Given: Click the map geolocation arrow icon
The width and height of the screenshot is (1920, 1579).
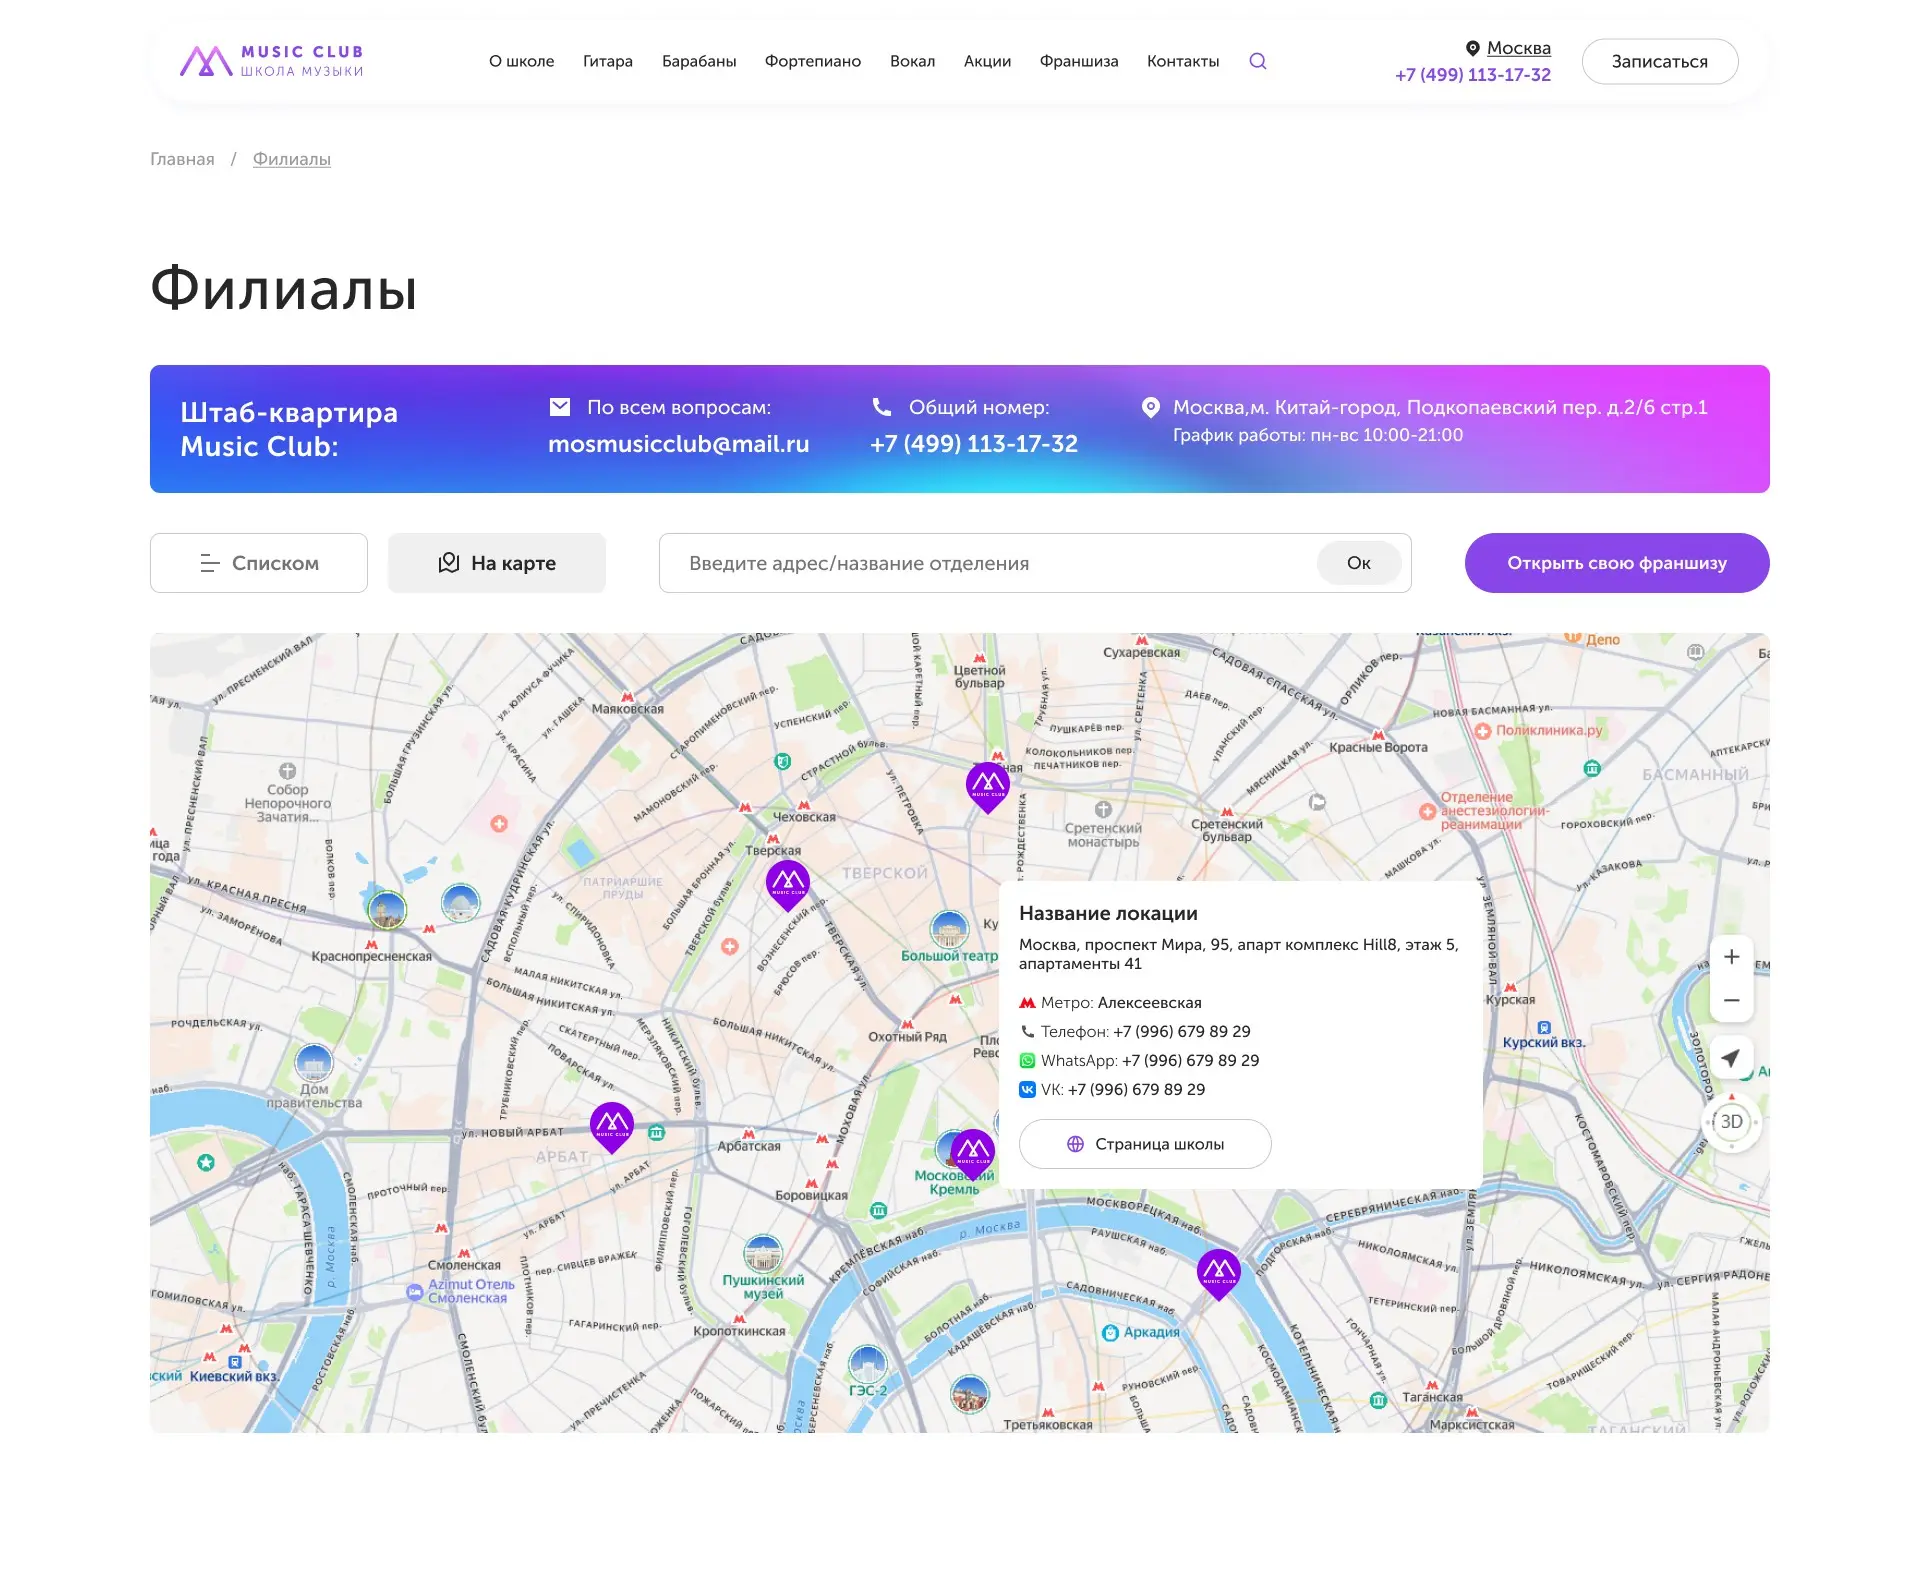Looking at the screenshot, I should tap(1731, 1058).
